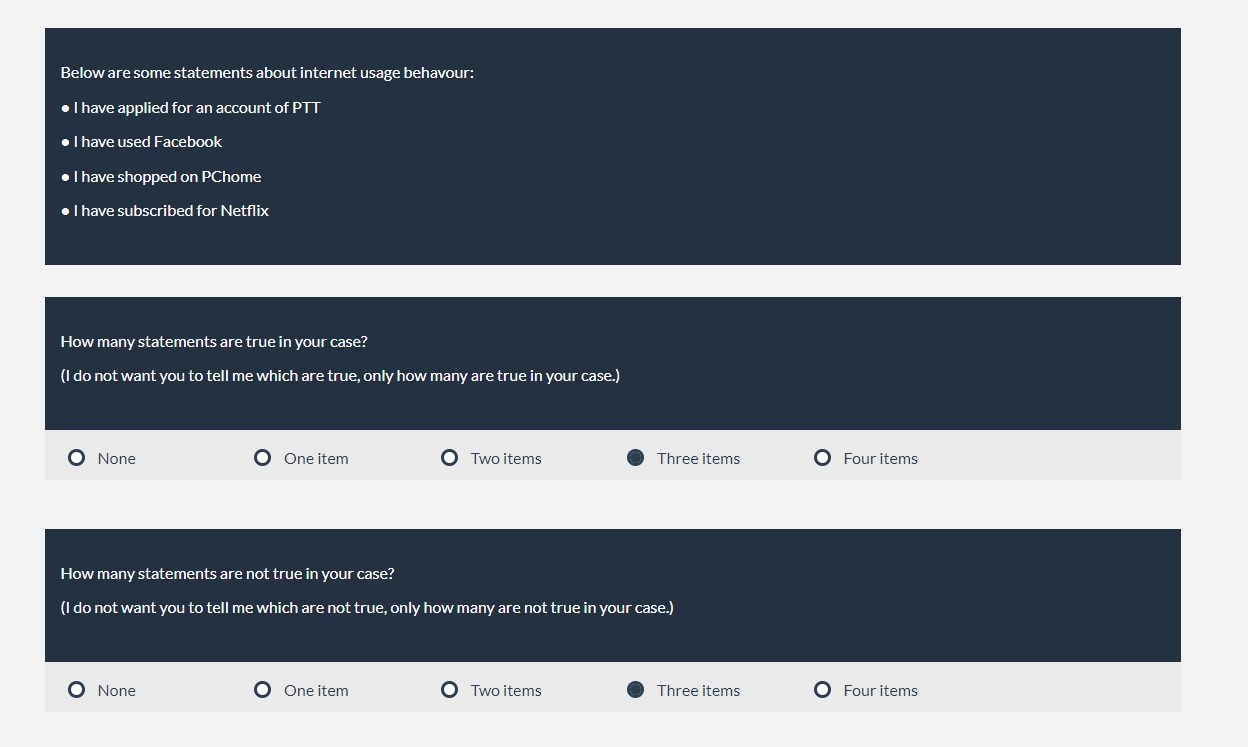Click the 'Below are some statements' heading

point(267,73)
